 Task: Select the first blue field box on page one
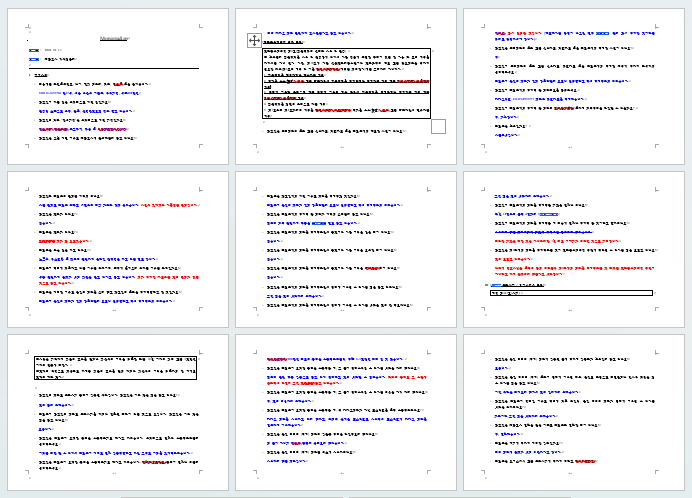pyautogui.click(x=34, y=49)
